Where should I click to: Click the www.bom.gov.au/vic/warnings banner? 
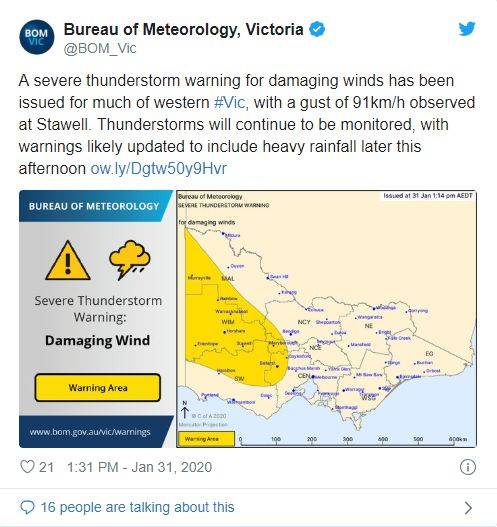pos(90,432)
